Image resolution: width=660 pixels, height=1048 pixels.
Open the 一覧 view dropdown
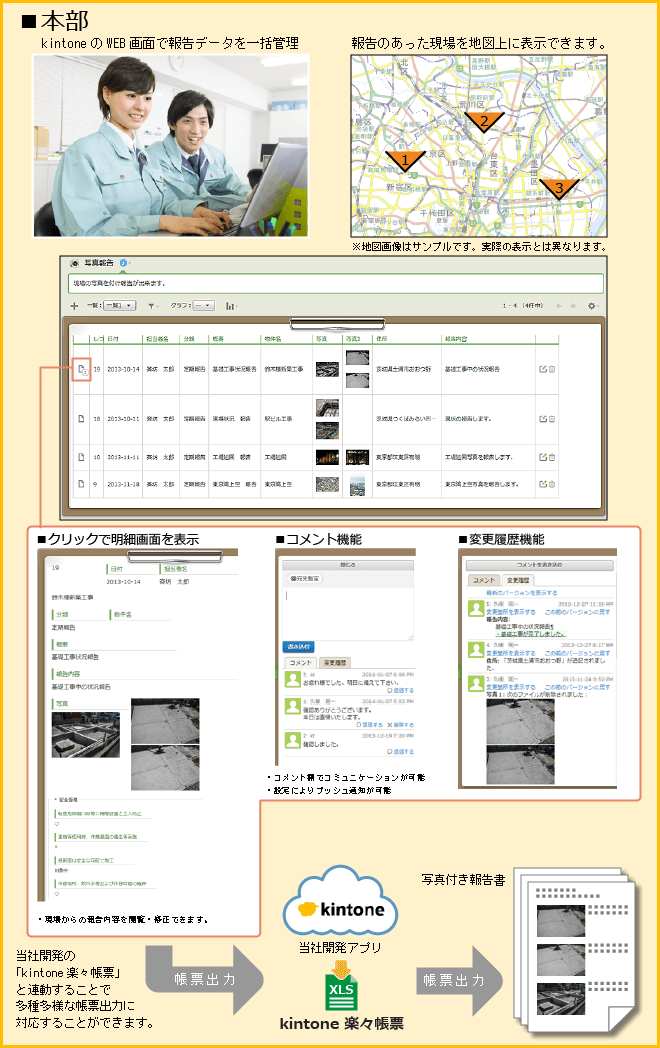pyautogui.click(x=120, y=305)
